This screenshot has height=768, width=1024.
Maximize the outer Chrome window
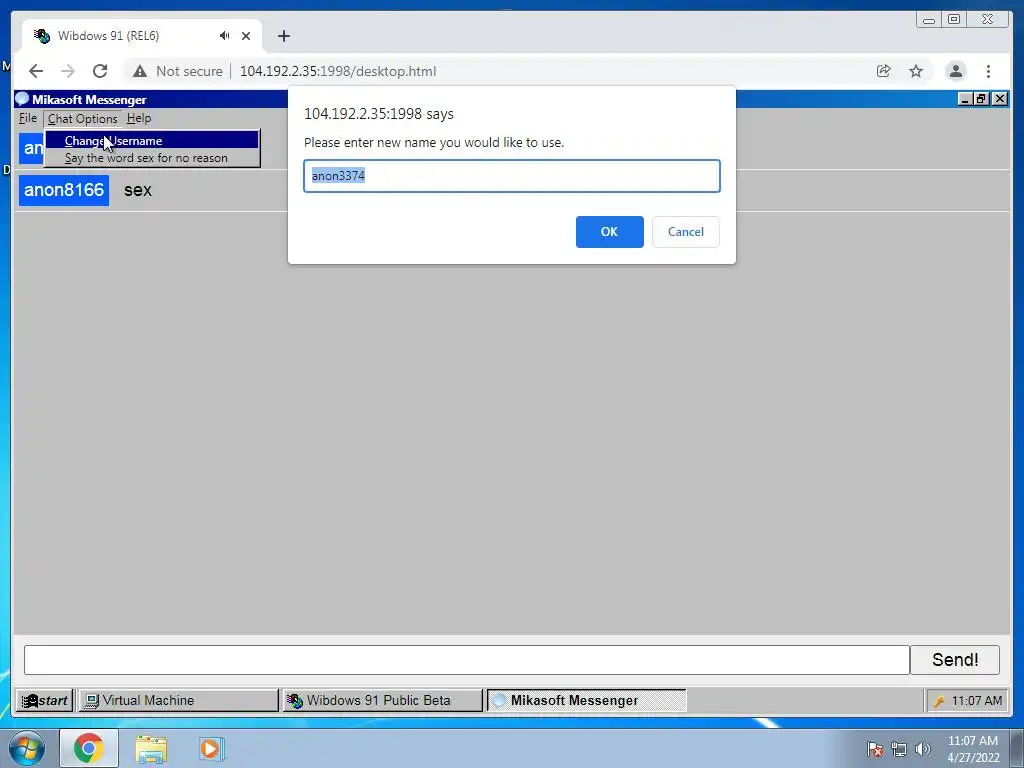click(954, 19)
